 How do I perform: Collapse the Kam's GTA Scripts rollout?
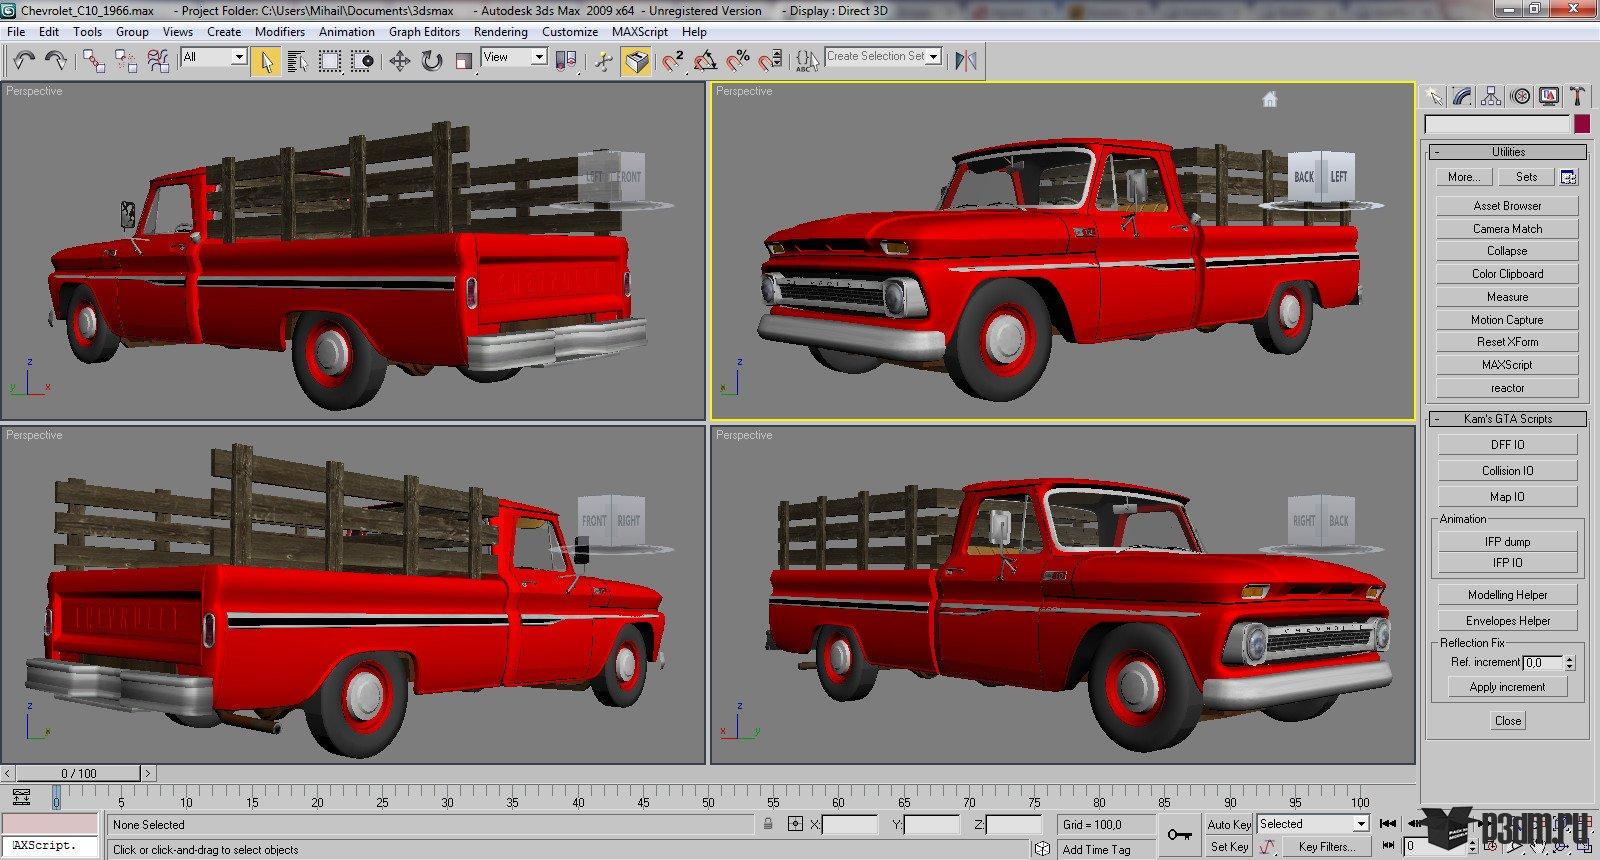tap(1508, 419)
